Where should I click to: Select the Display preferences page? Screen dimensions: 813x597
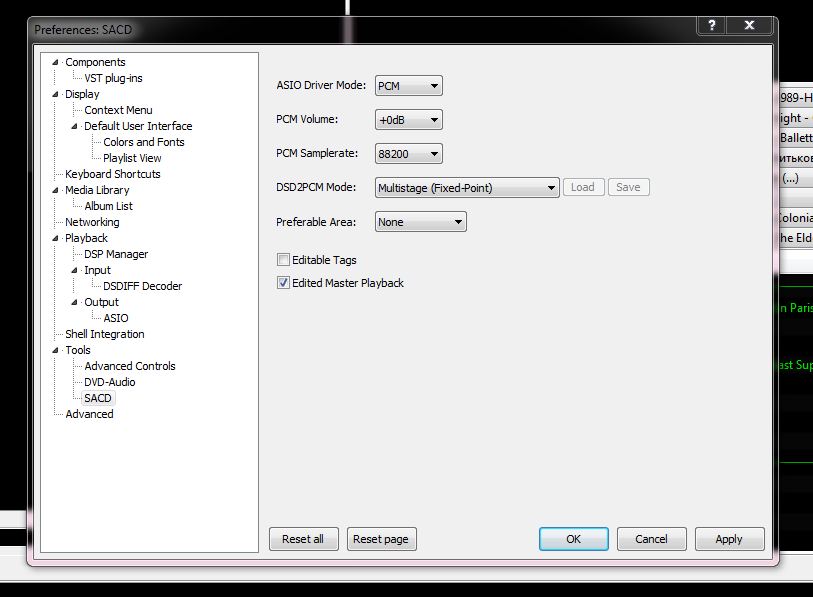point(82,94)
